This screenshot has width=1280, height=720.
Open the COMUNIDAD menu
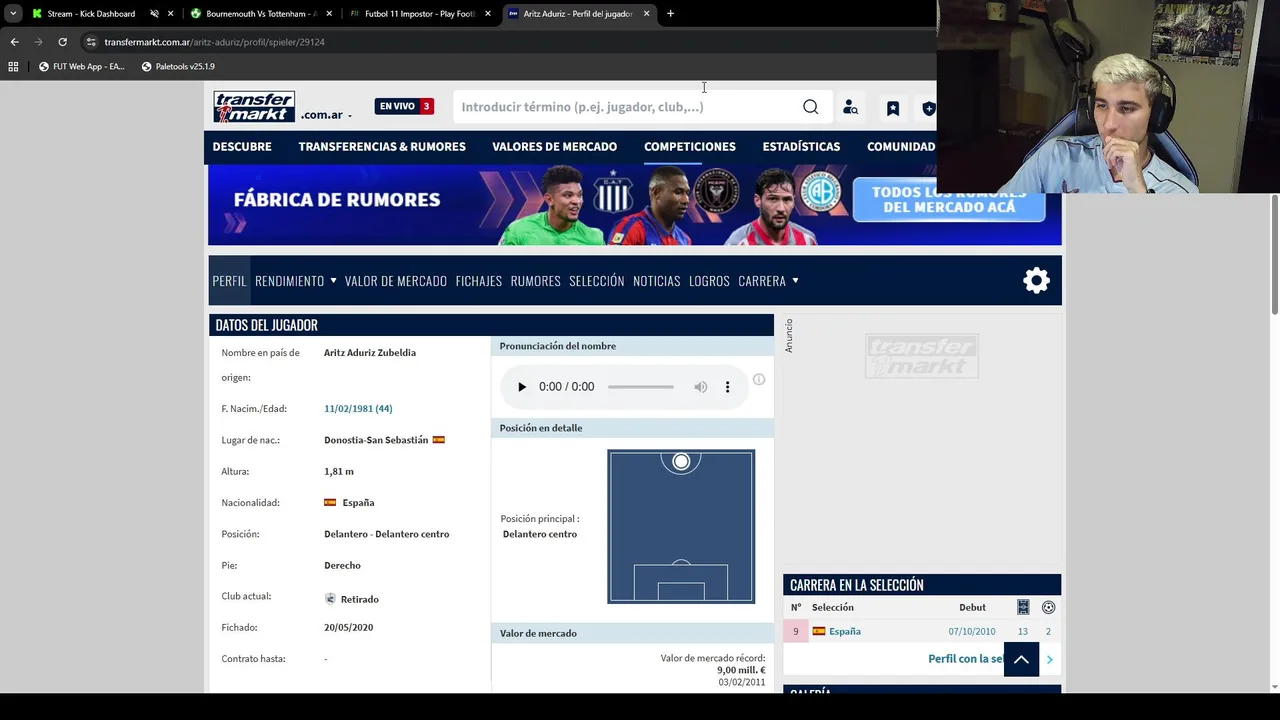[901, 147]
